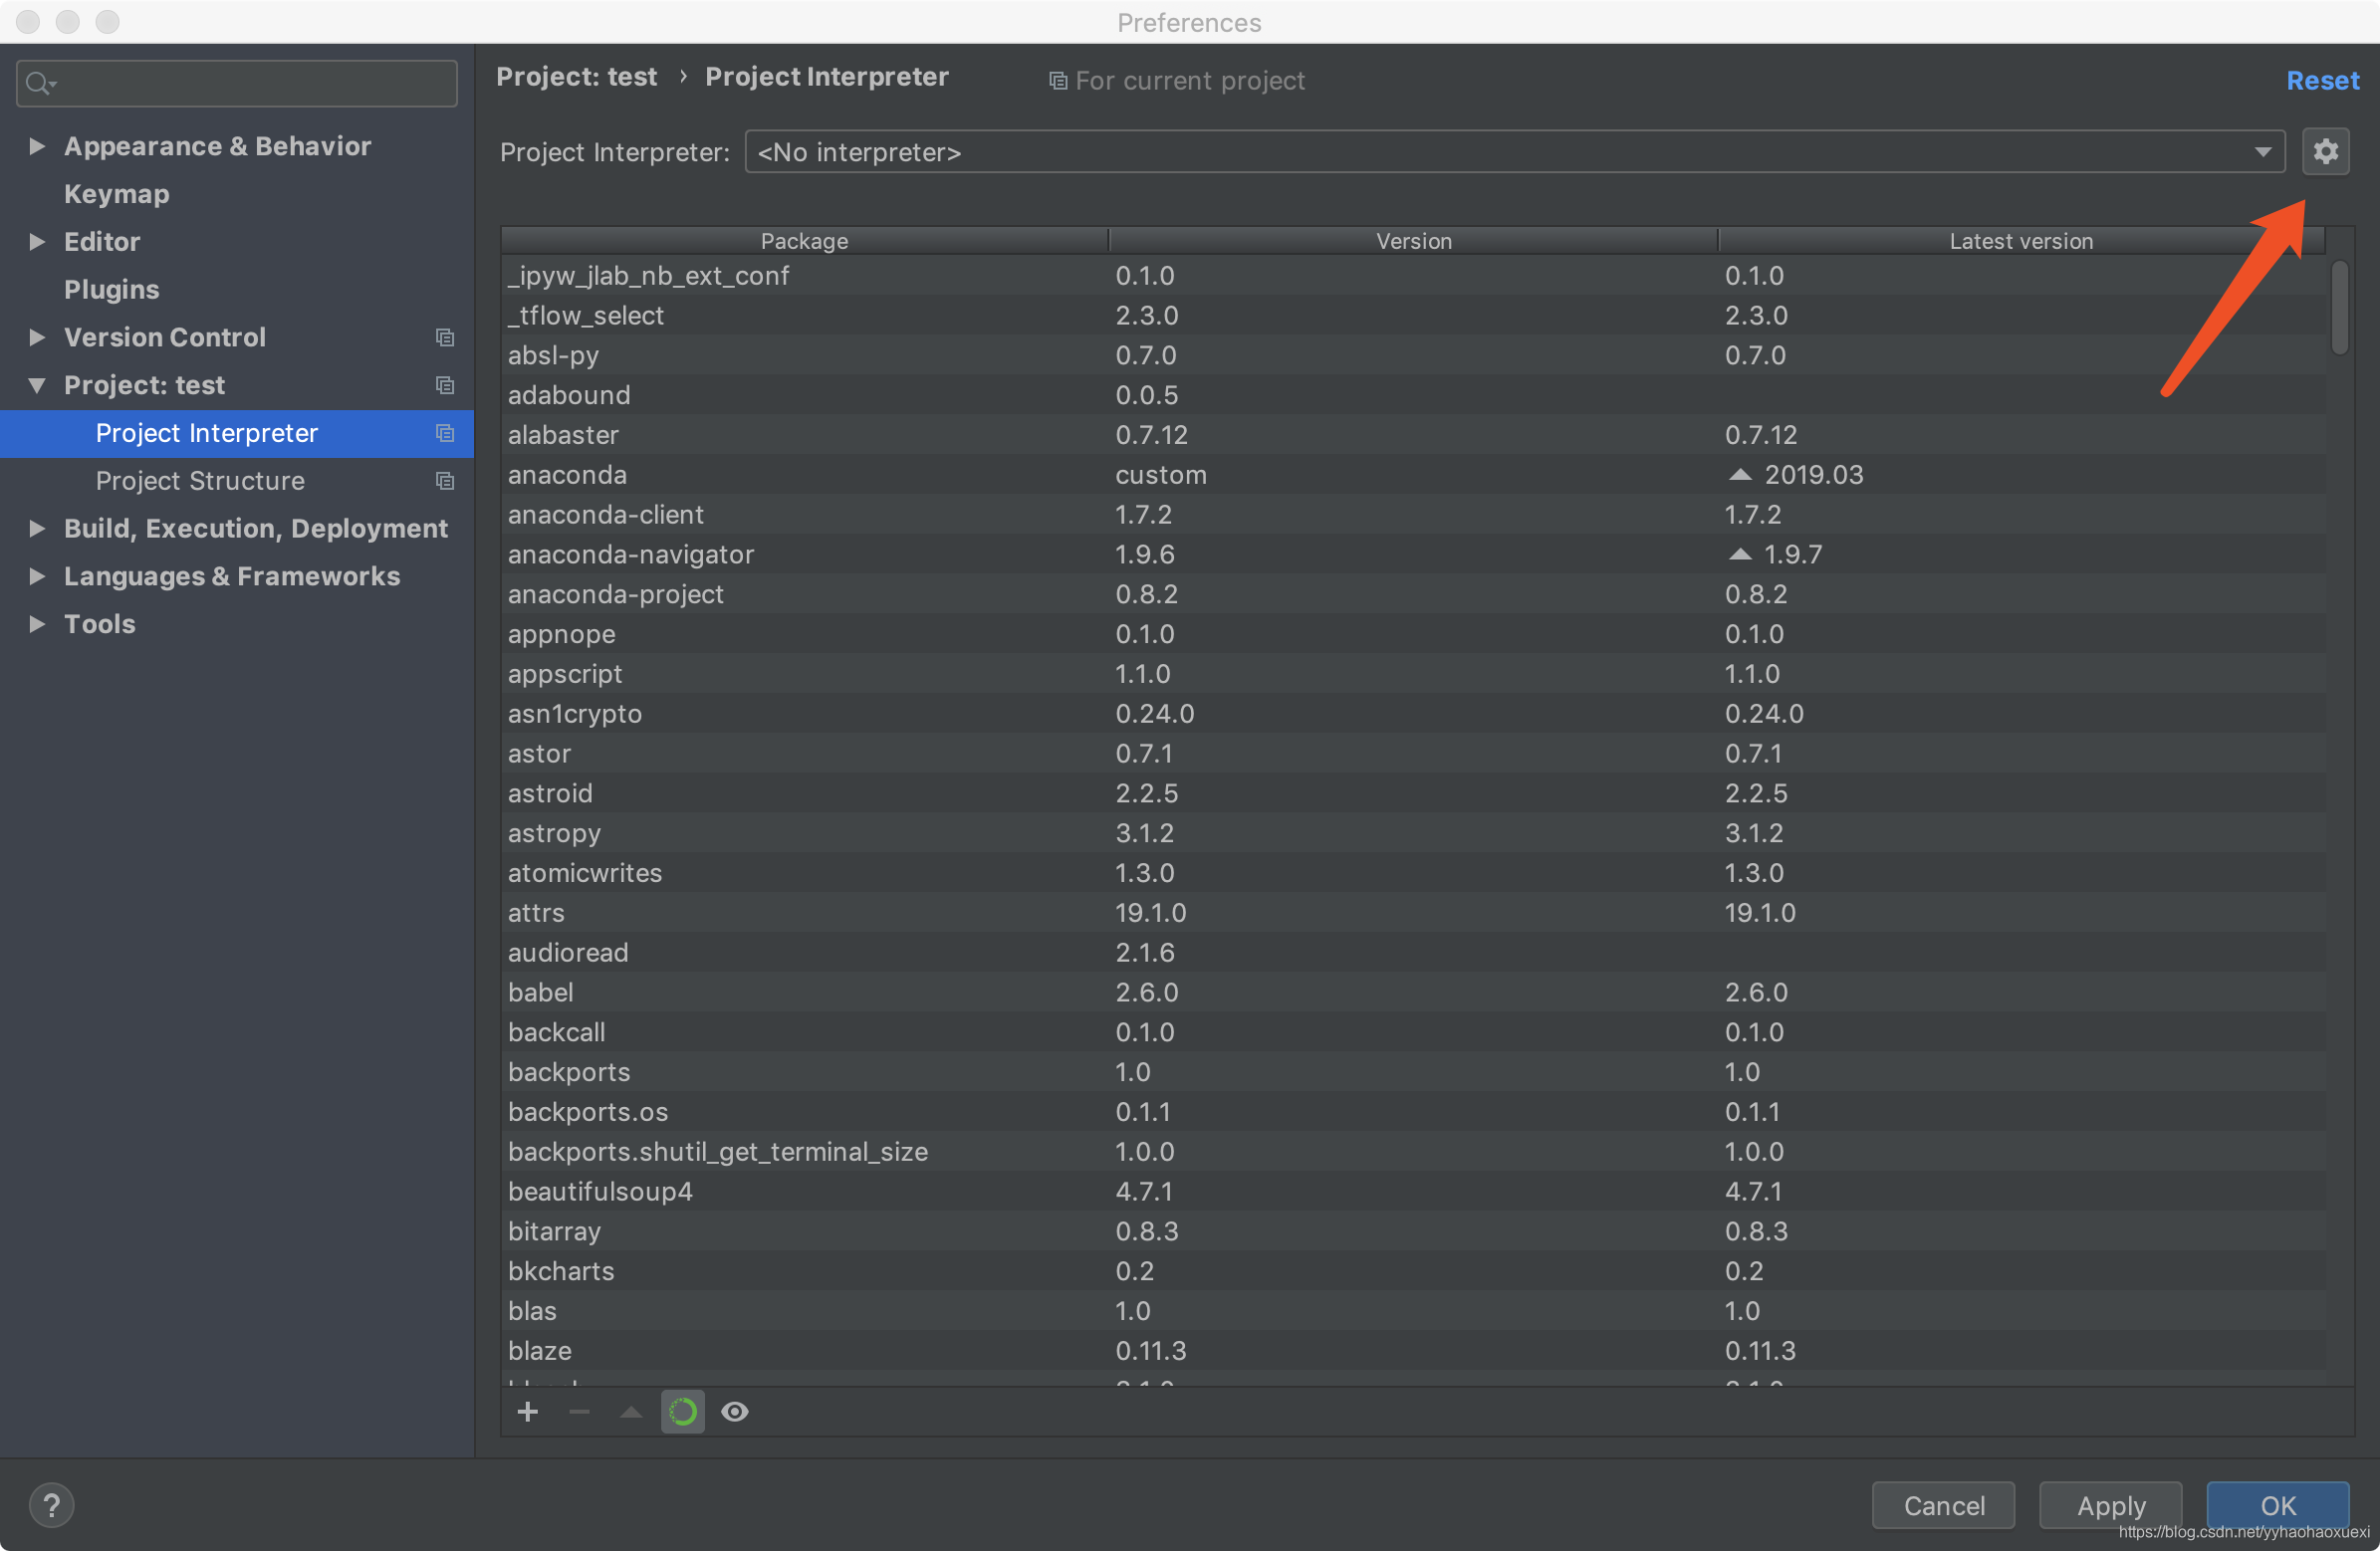
Task: Click the green Conda package manager icon
Action: 683,1411
